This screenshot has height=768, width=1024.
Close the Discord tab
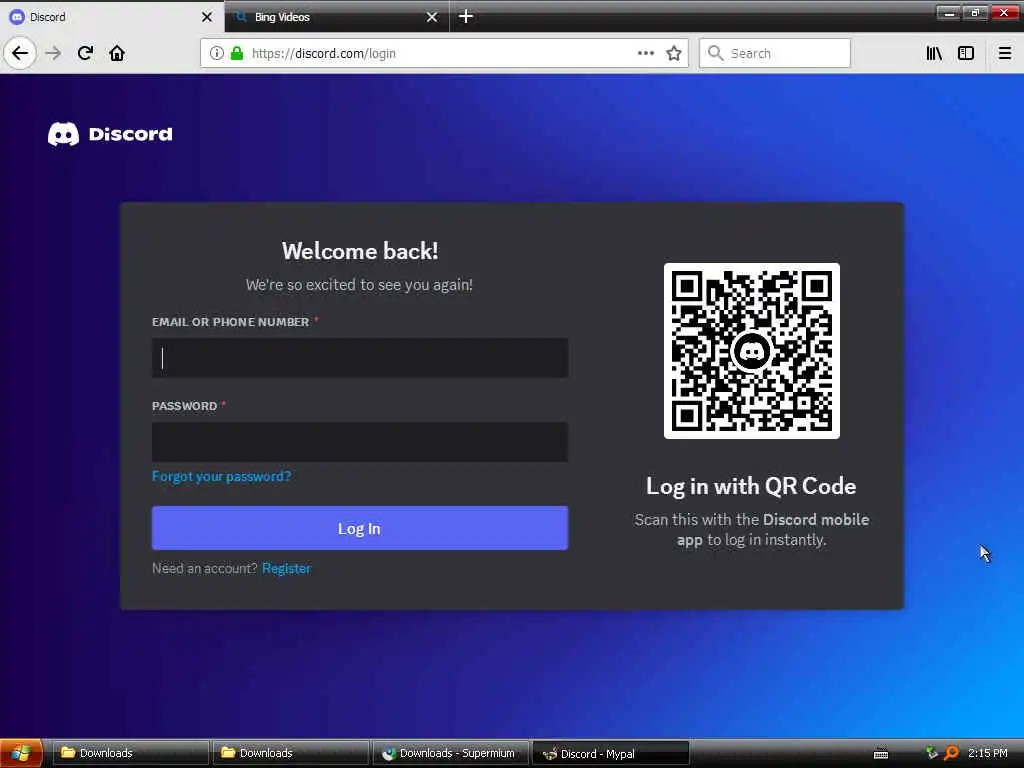207,17
